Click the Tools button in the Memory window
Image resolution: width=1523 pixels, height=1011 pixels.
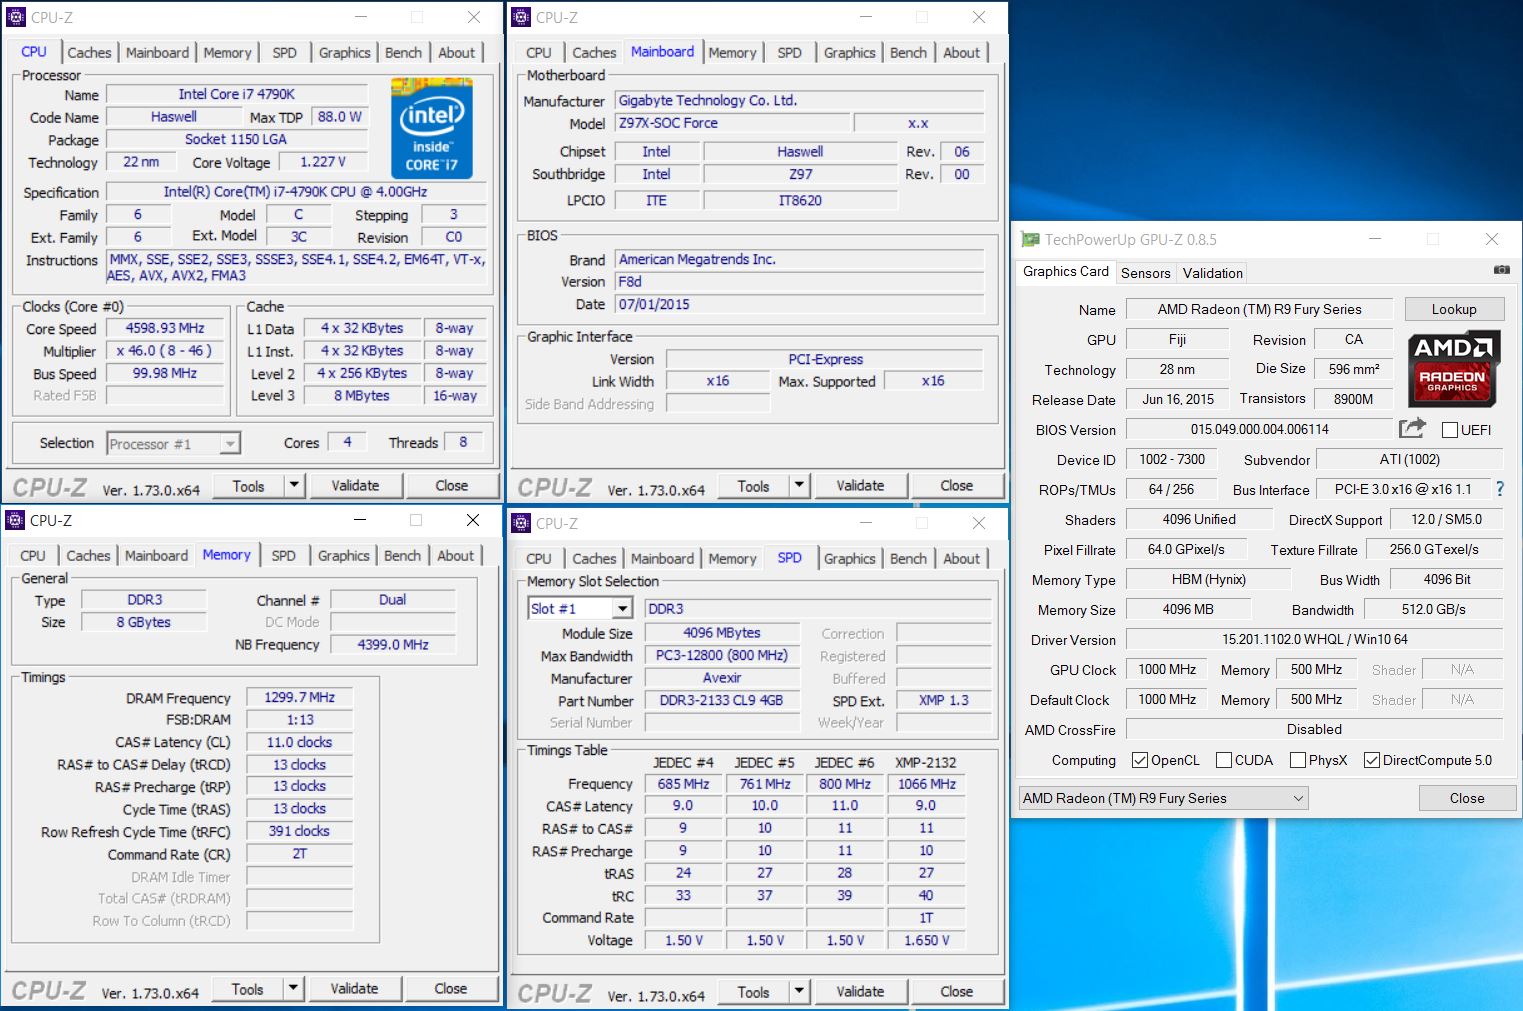248,989
